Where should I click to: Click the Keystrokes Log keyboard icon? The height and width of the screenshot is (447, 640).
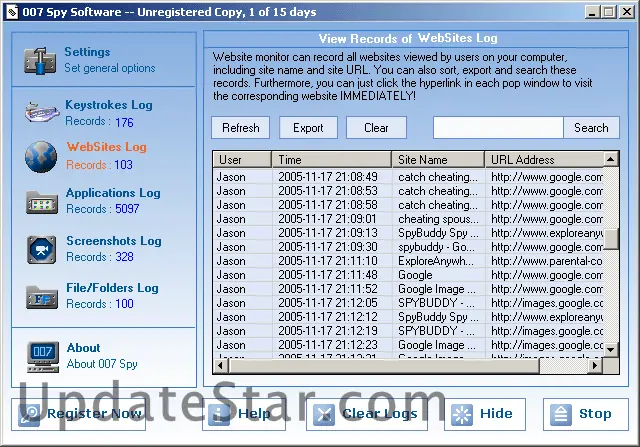click(42, 112)
